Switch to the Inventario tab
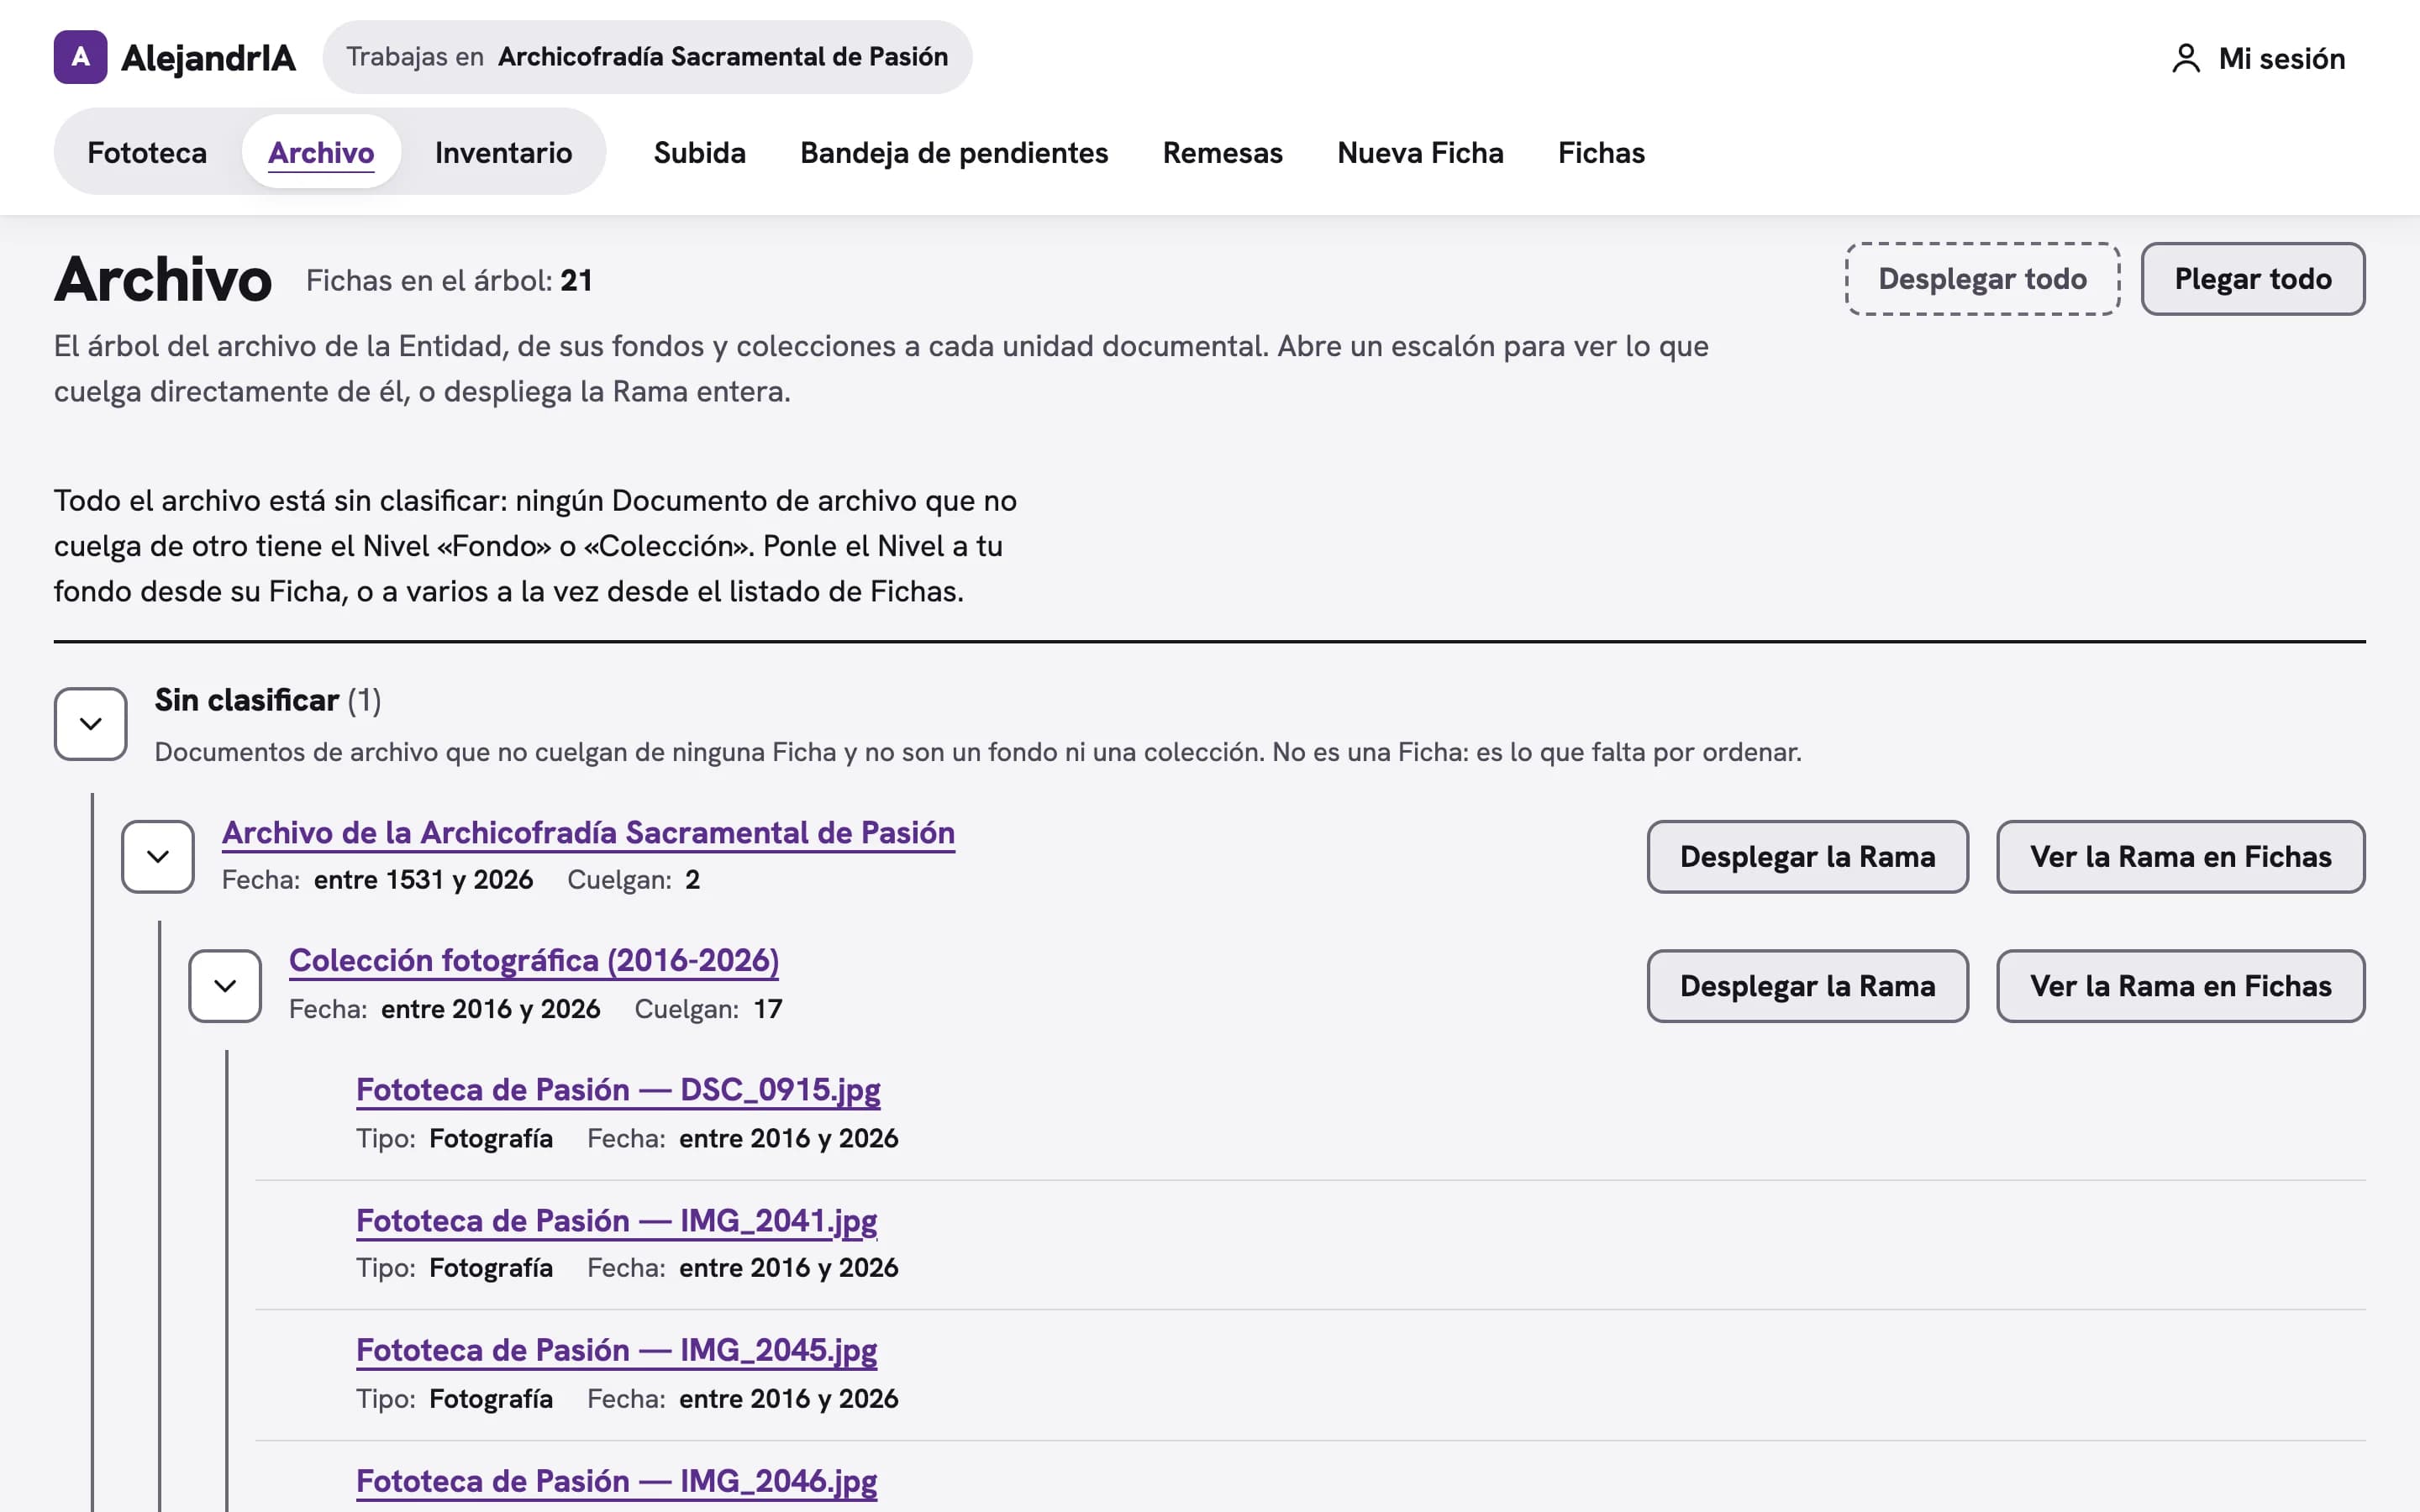Image resolution: width=2420 pixels, height=1512 pixels. (504, 152)
